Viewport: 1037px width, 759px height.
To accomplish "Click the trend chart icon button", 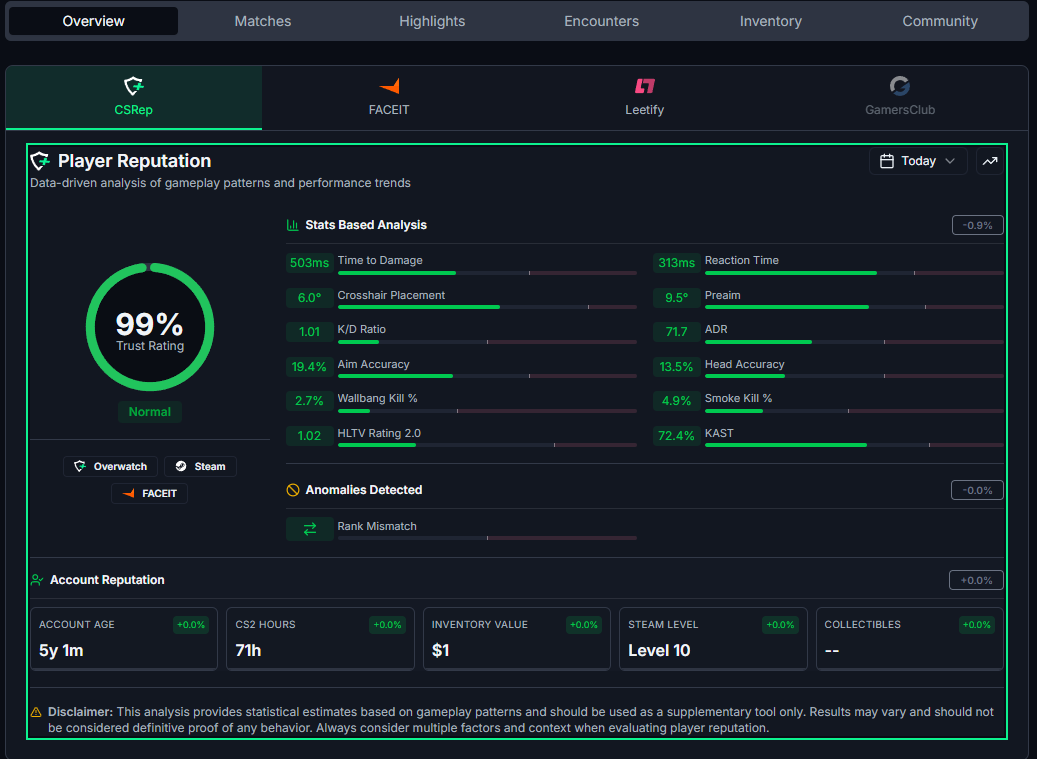I will [x=990, y=161].
